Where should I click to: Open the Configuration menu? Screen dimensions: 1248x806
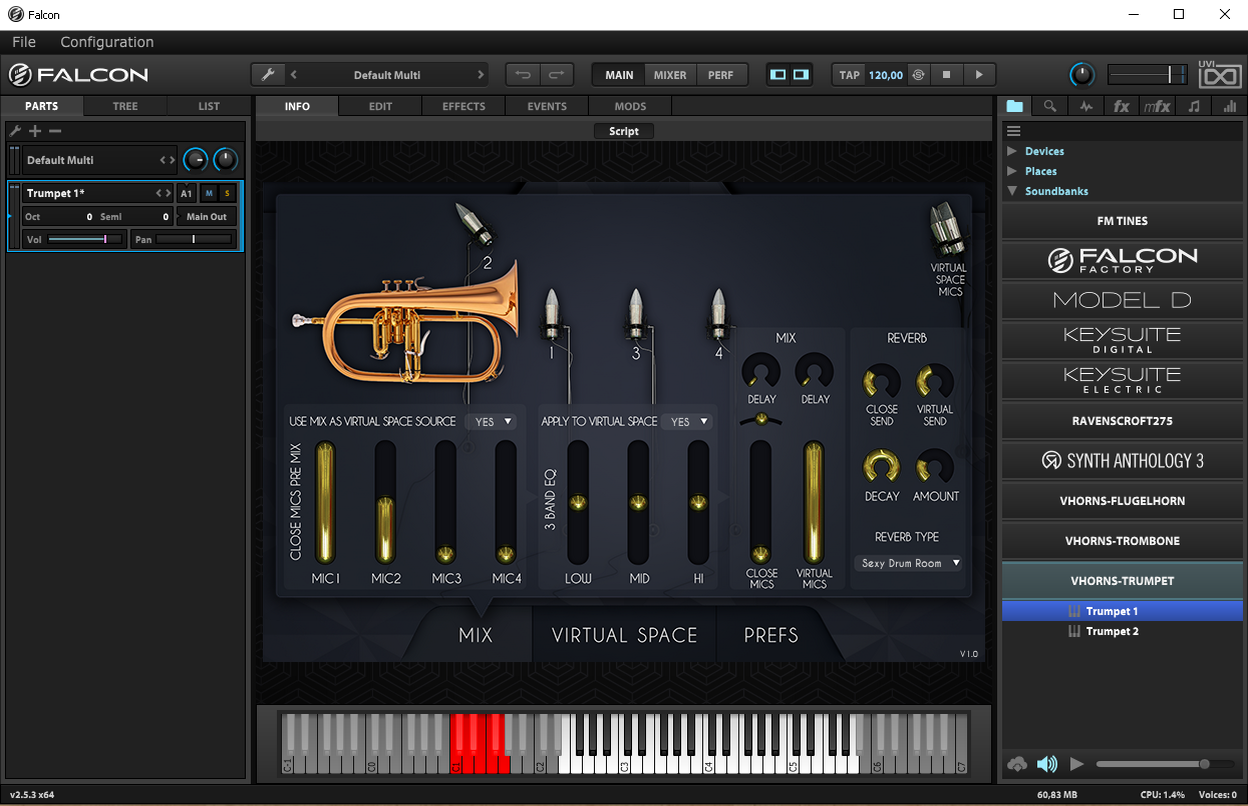pyautogui.click(x=107, y=42)
